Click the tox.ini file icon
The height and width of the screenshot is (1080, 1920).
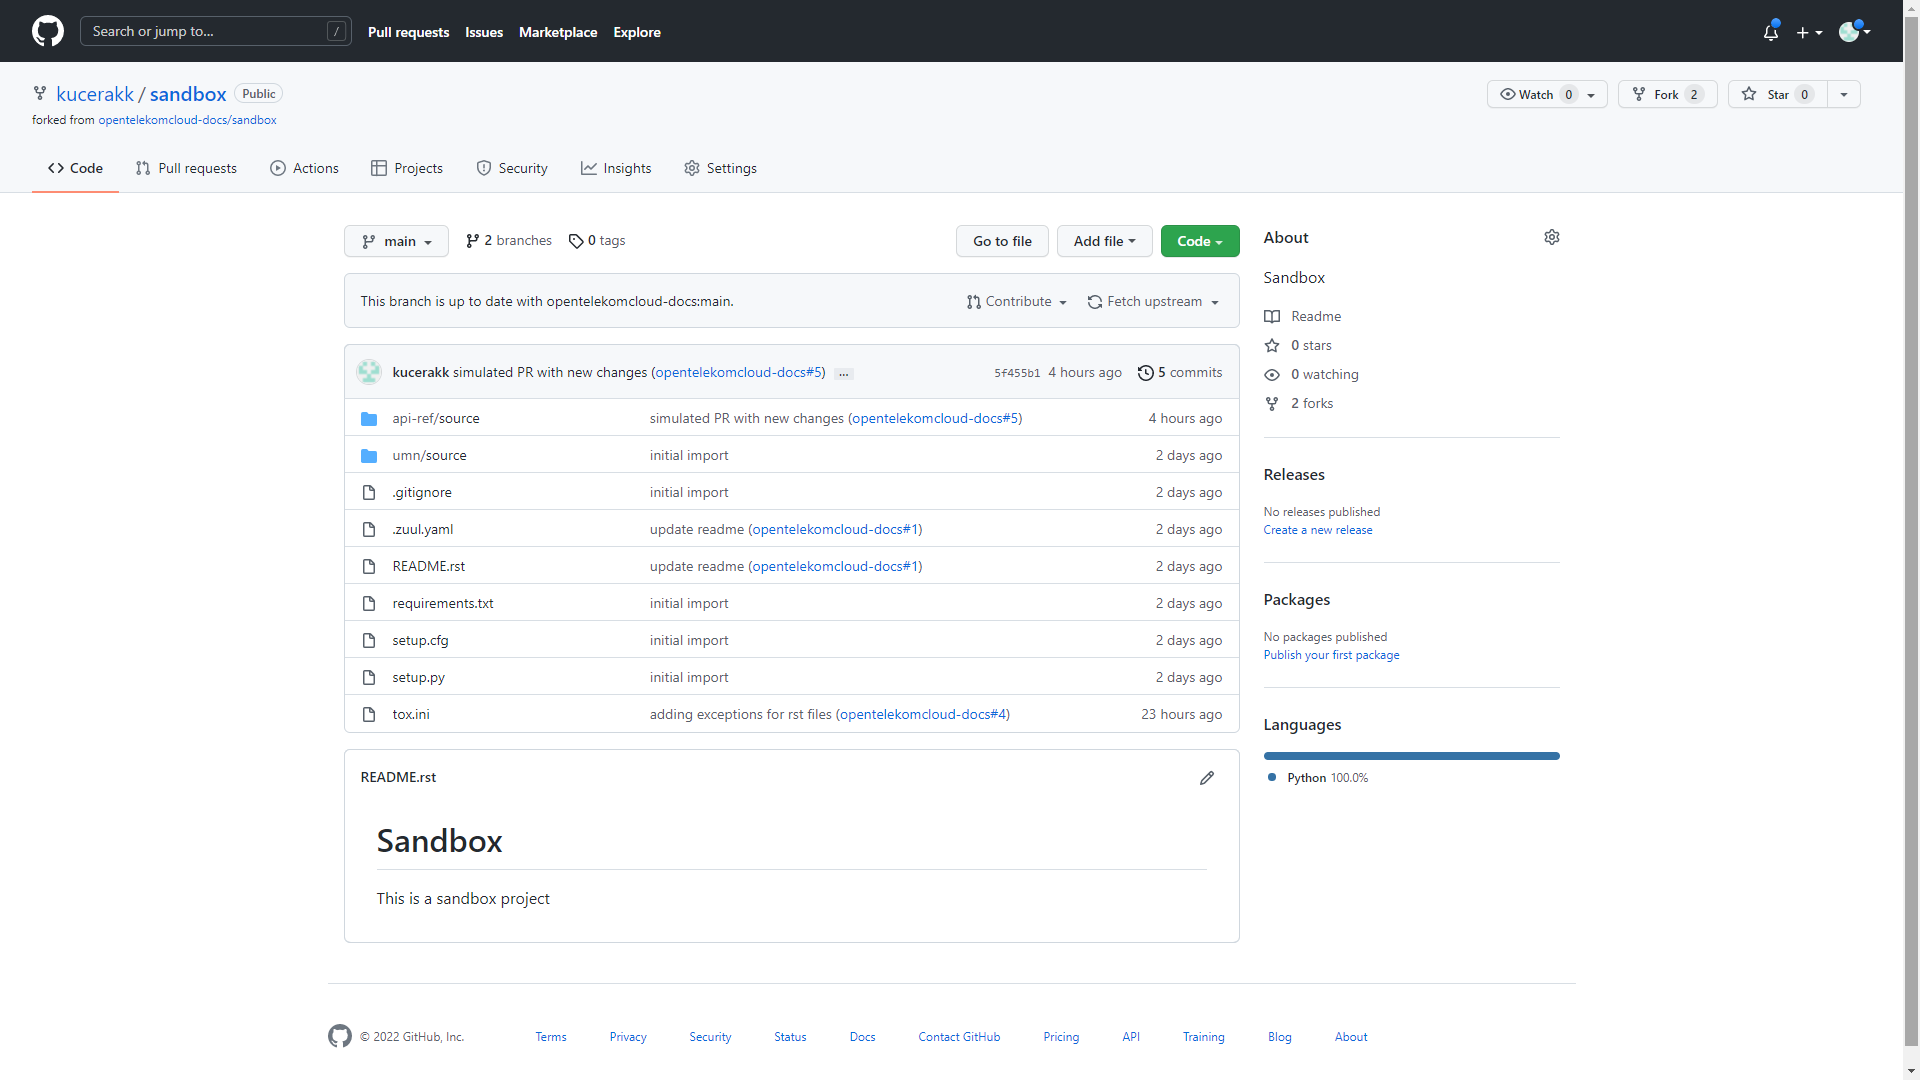369,715
